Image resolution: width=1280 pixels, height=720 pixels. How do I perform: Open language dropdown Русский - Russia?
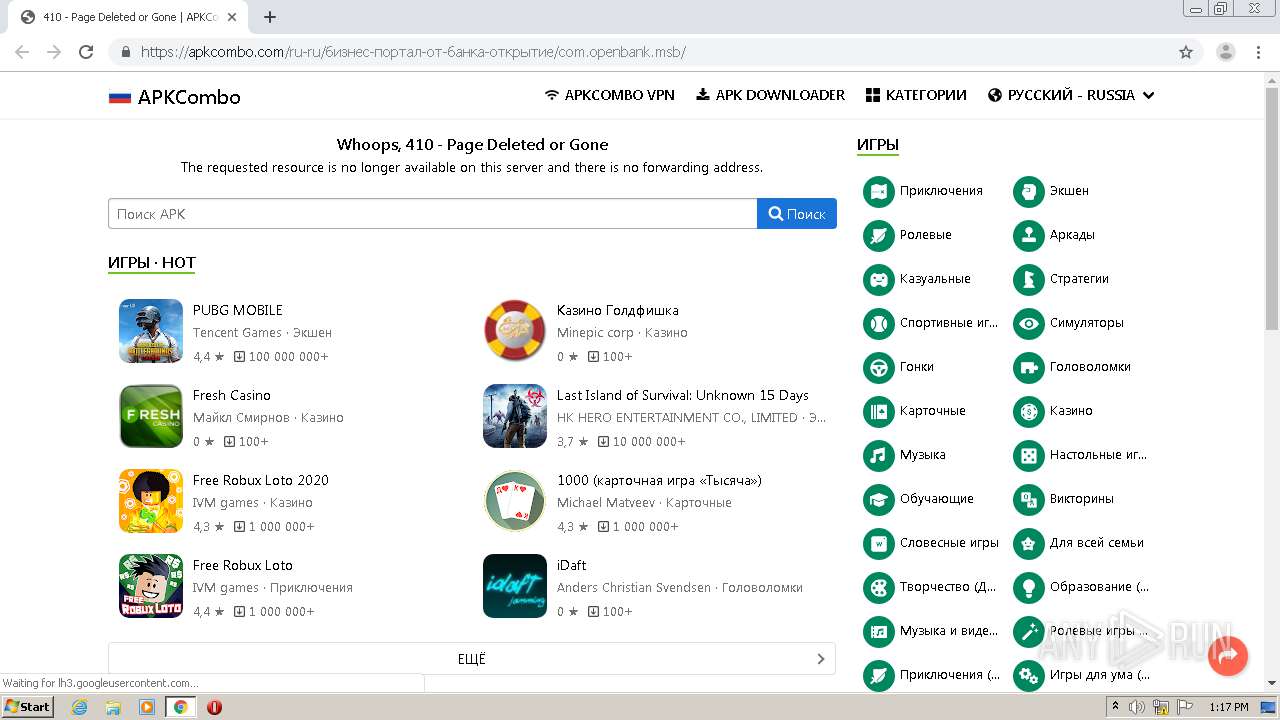(x=1071, y=95)
